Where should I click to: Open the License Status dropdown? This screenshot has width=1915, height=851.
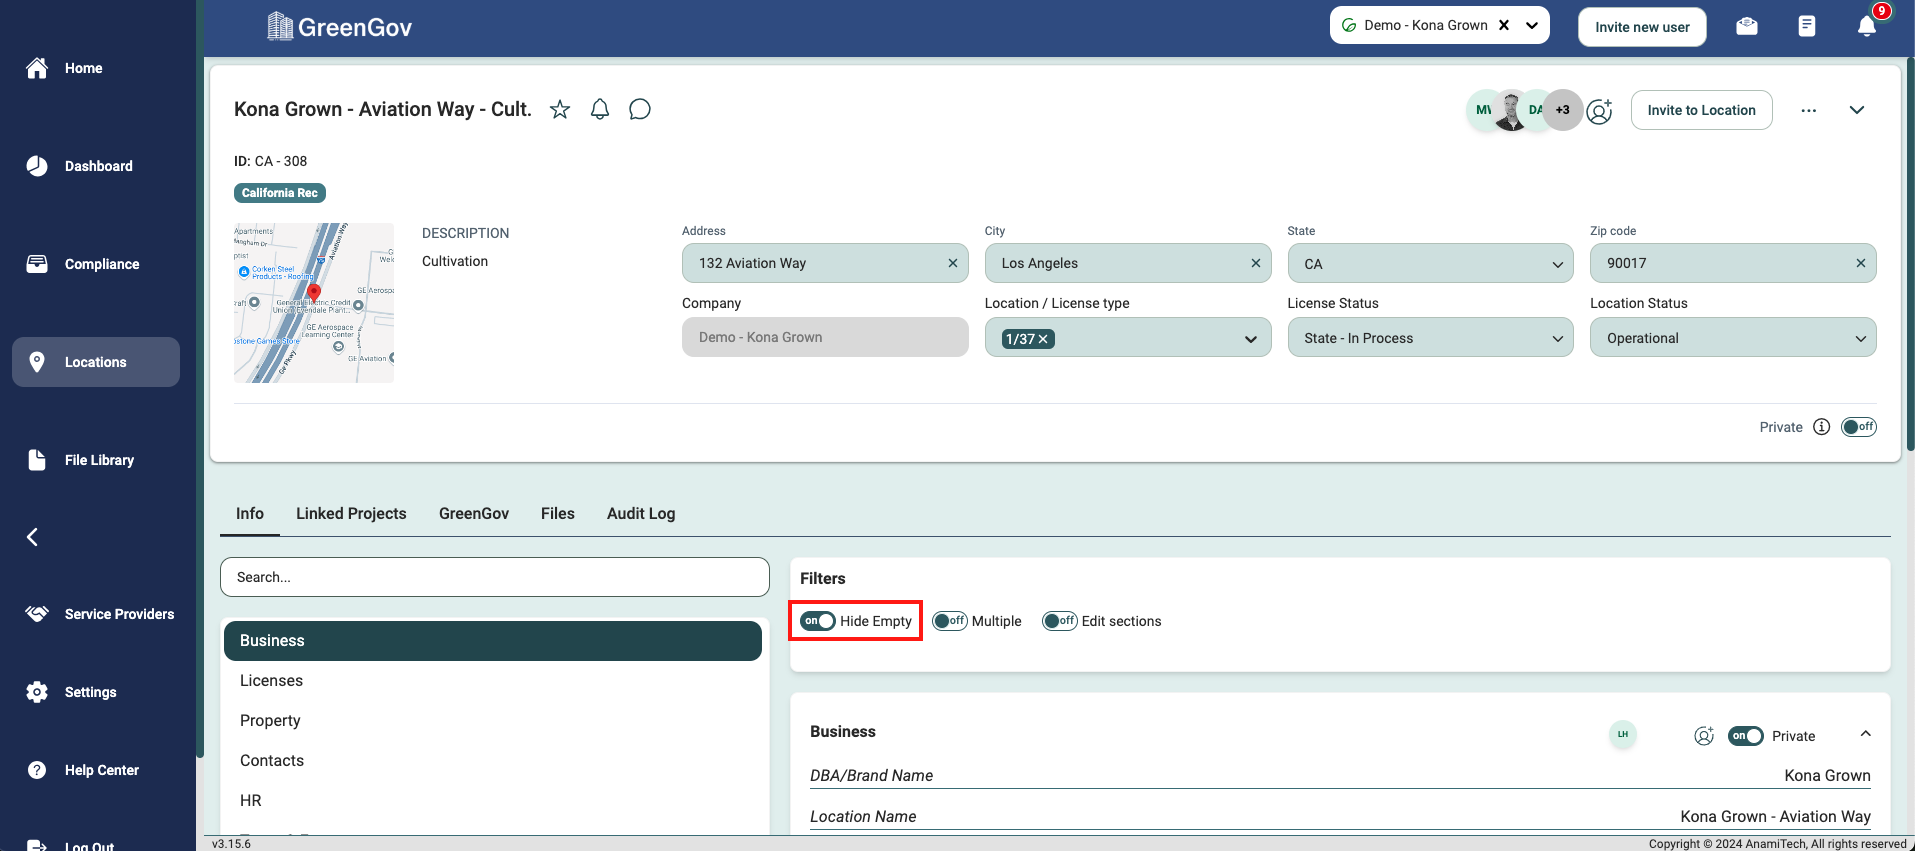coord(1430,338)
